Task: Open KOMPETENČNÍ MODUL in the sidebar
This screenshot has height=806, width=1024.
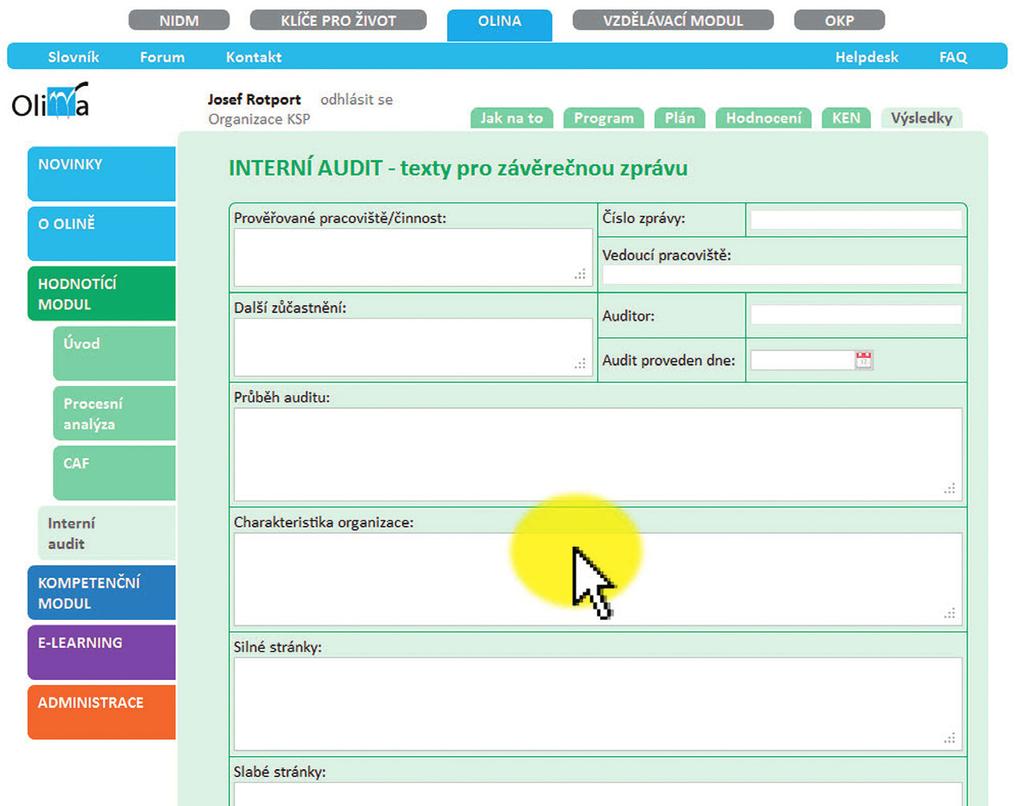Action: click(x=101, y=592)
